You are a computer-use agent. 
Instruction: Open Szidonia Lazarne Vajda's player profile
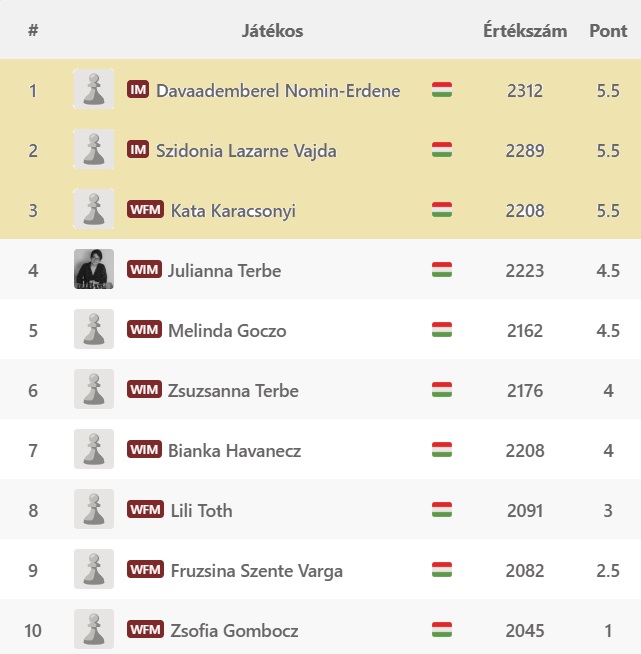point(246,150)
